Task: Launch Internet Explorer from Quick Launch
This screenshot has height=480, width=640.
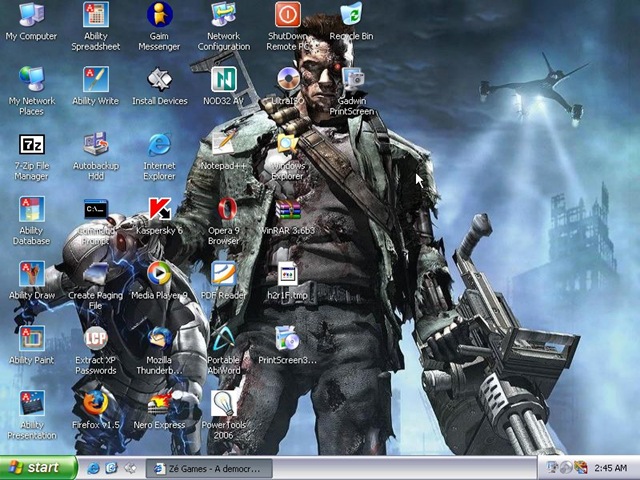Action: tap(93, 468)
